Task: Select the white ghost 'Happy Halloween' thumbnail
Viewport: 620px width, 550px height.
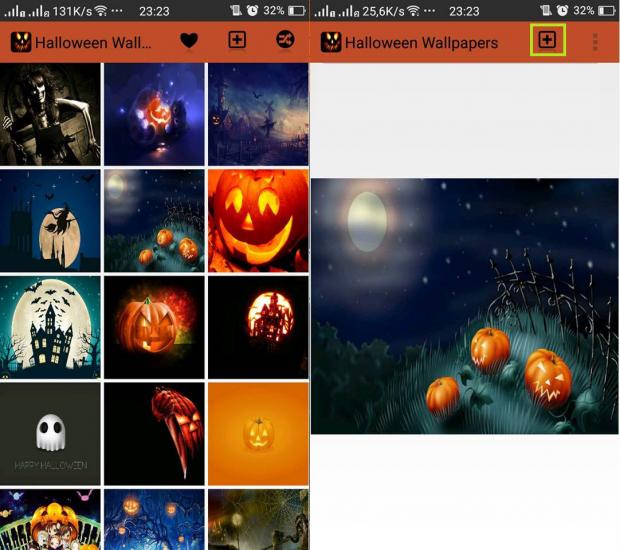Action: (x=50, y=433)
